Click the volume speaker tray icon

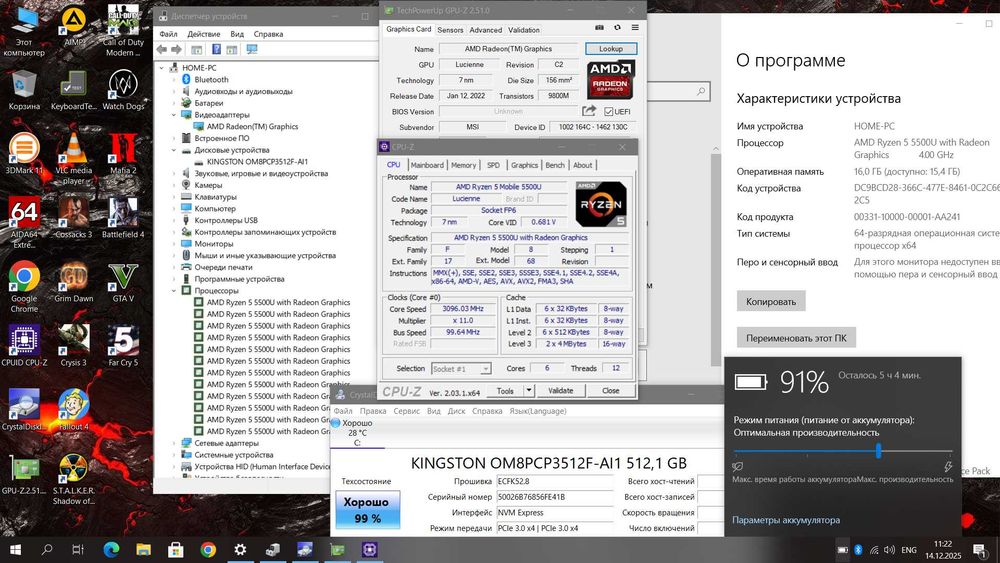[x=889, y=550]
